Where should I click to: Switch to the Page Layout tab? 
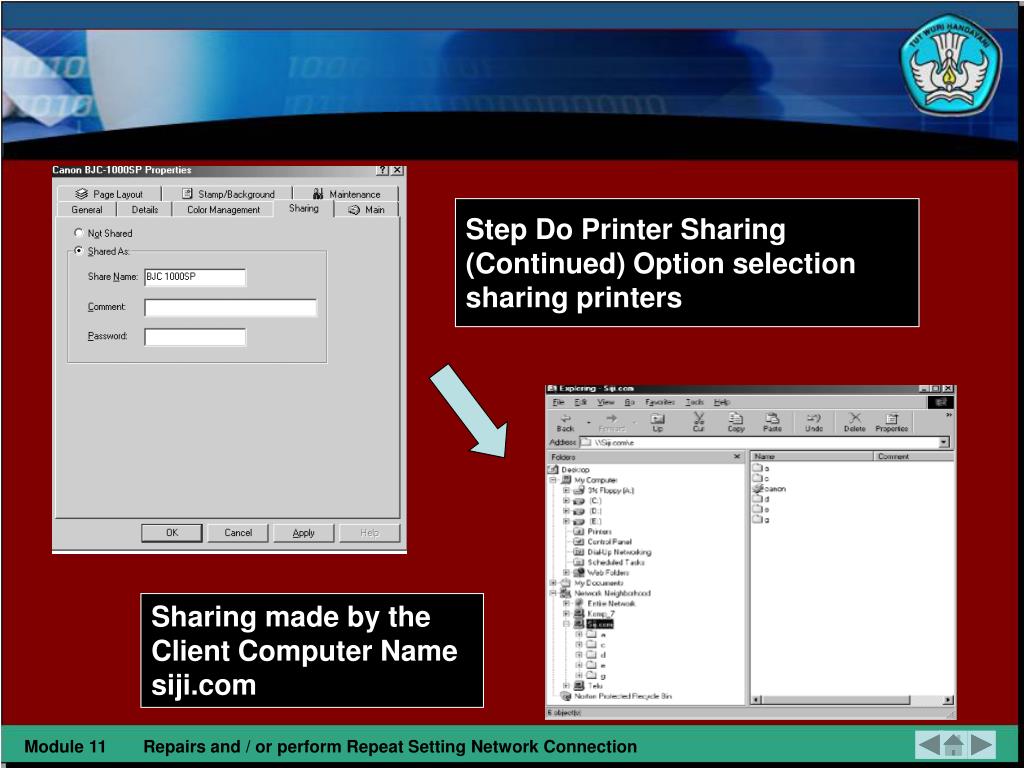[x=109, y=194]
